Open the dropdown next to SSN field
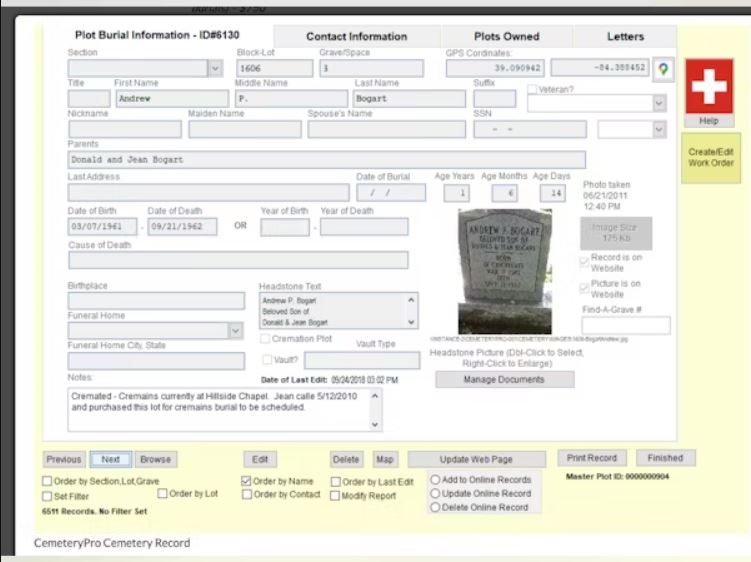751x562 pixels. tap(659, 129)
